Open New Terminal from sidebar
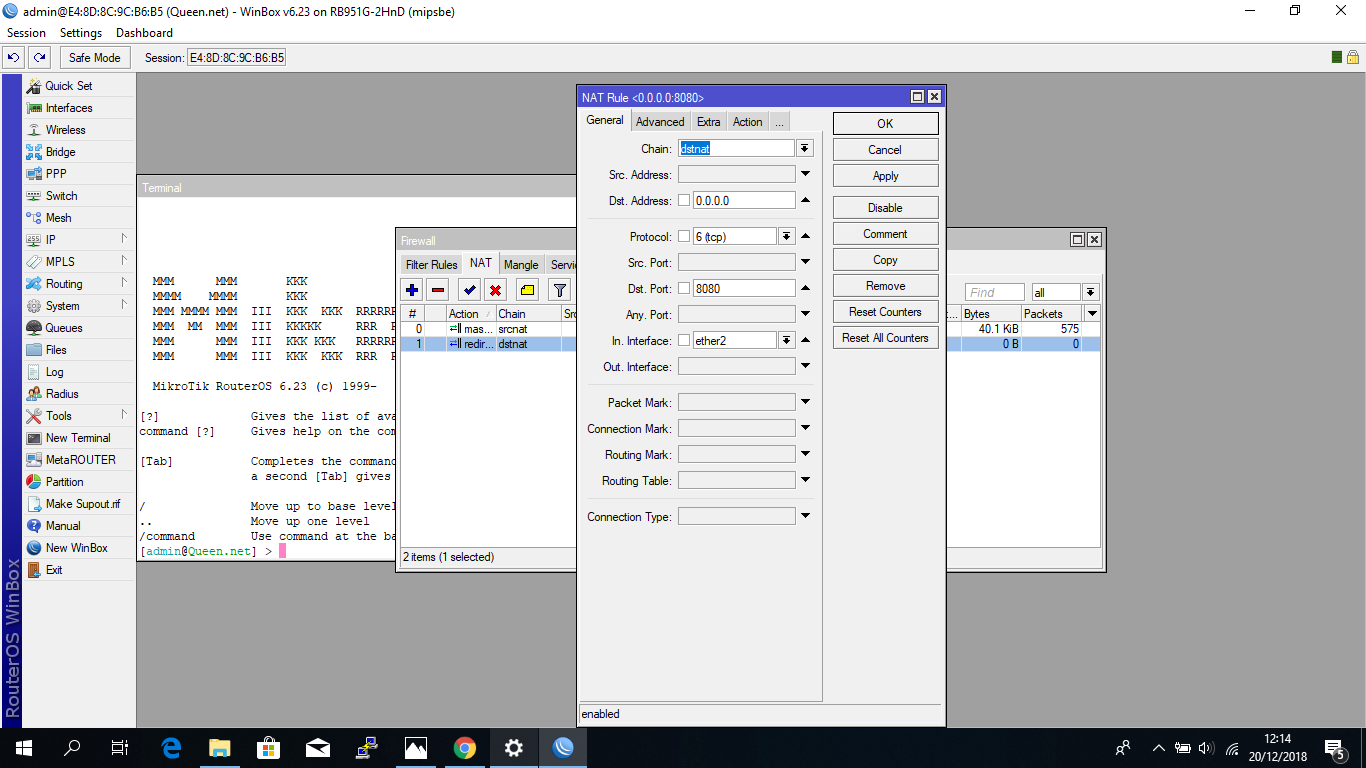 79,438
